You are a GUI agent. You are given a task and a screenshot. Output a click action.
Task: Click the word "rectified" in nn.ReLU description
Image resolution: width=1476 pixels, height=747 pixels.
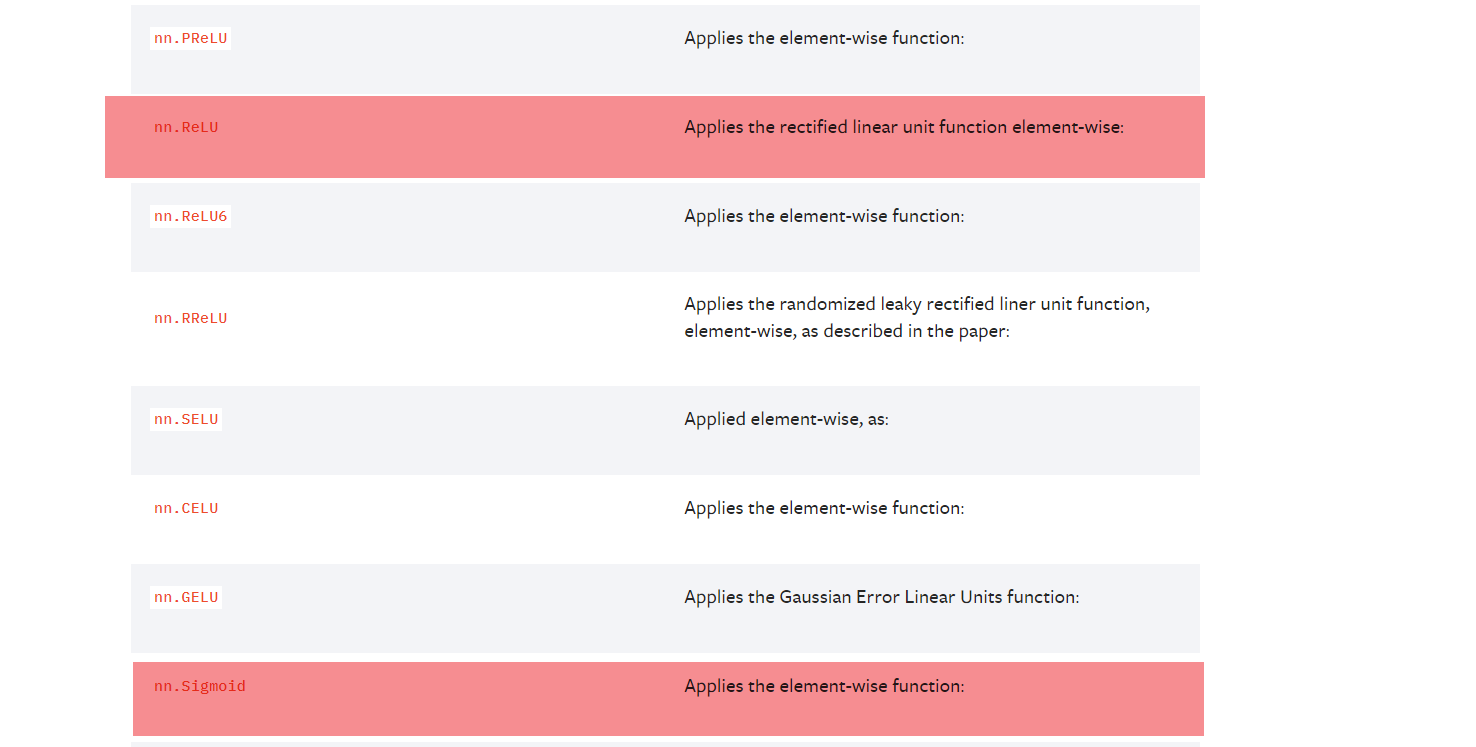[814, 128]
